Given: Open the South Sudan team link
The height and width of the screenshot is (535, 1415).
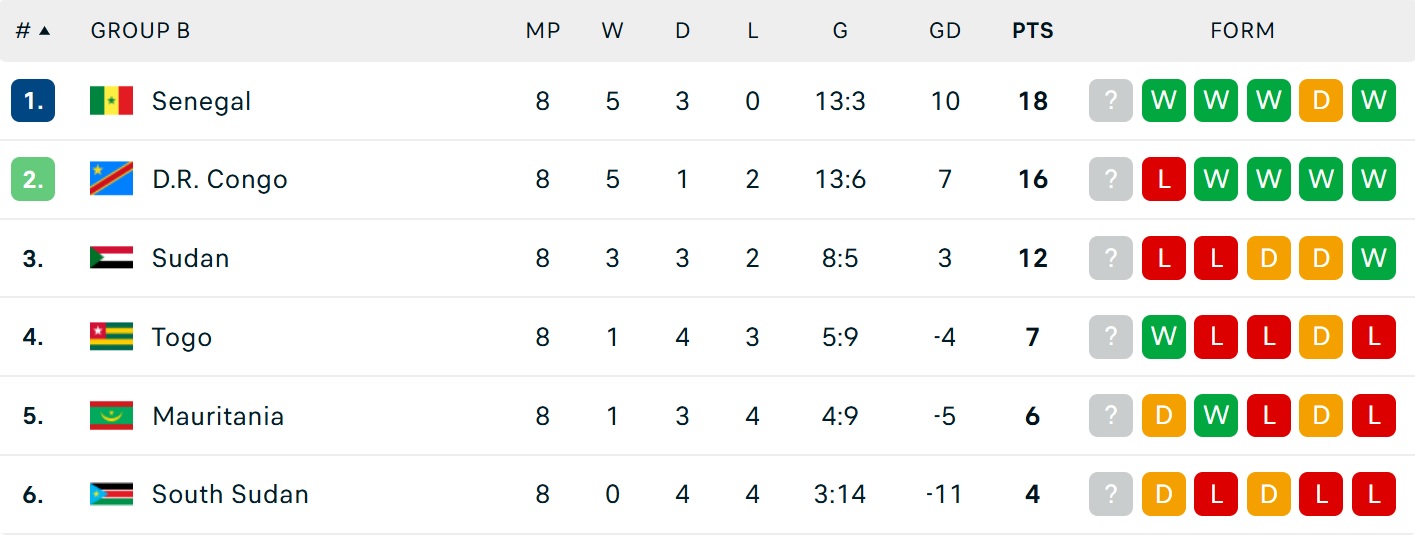Looking at the screenshot, I should [x=230, y=494].
